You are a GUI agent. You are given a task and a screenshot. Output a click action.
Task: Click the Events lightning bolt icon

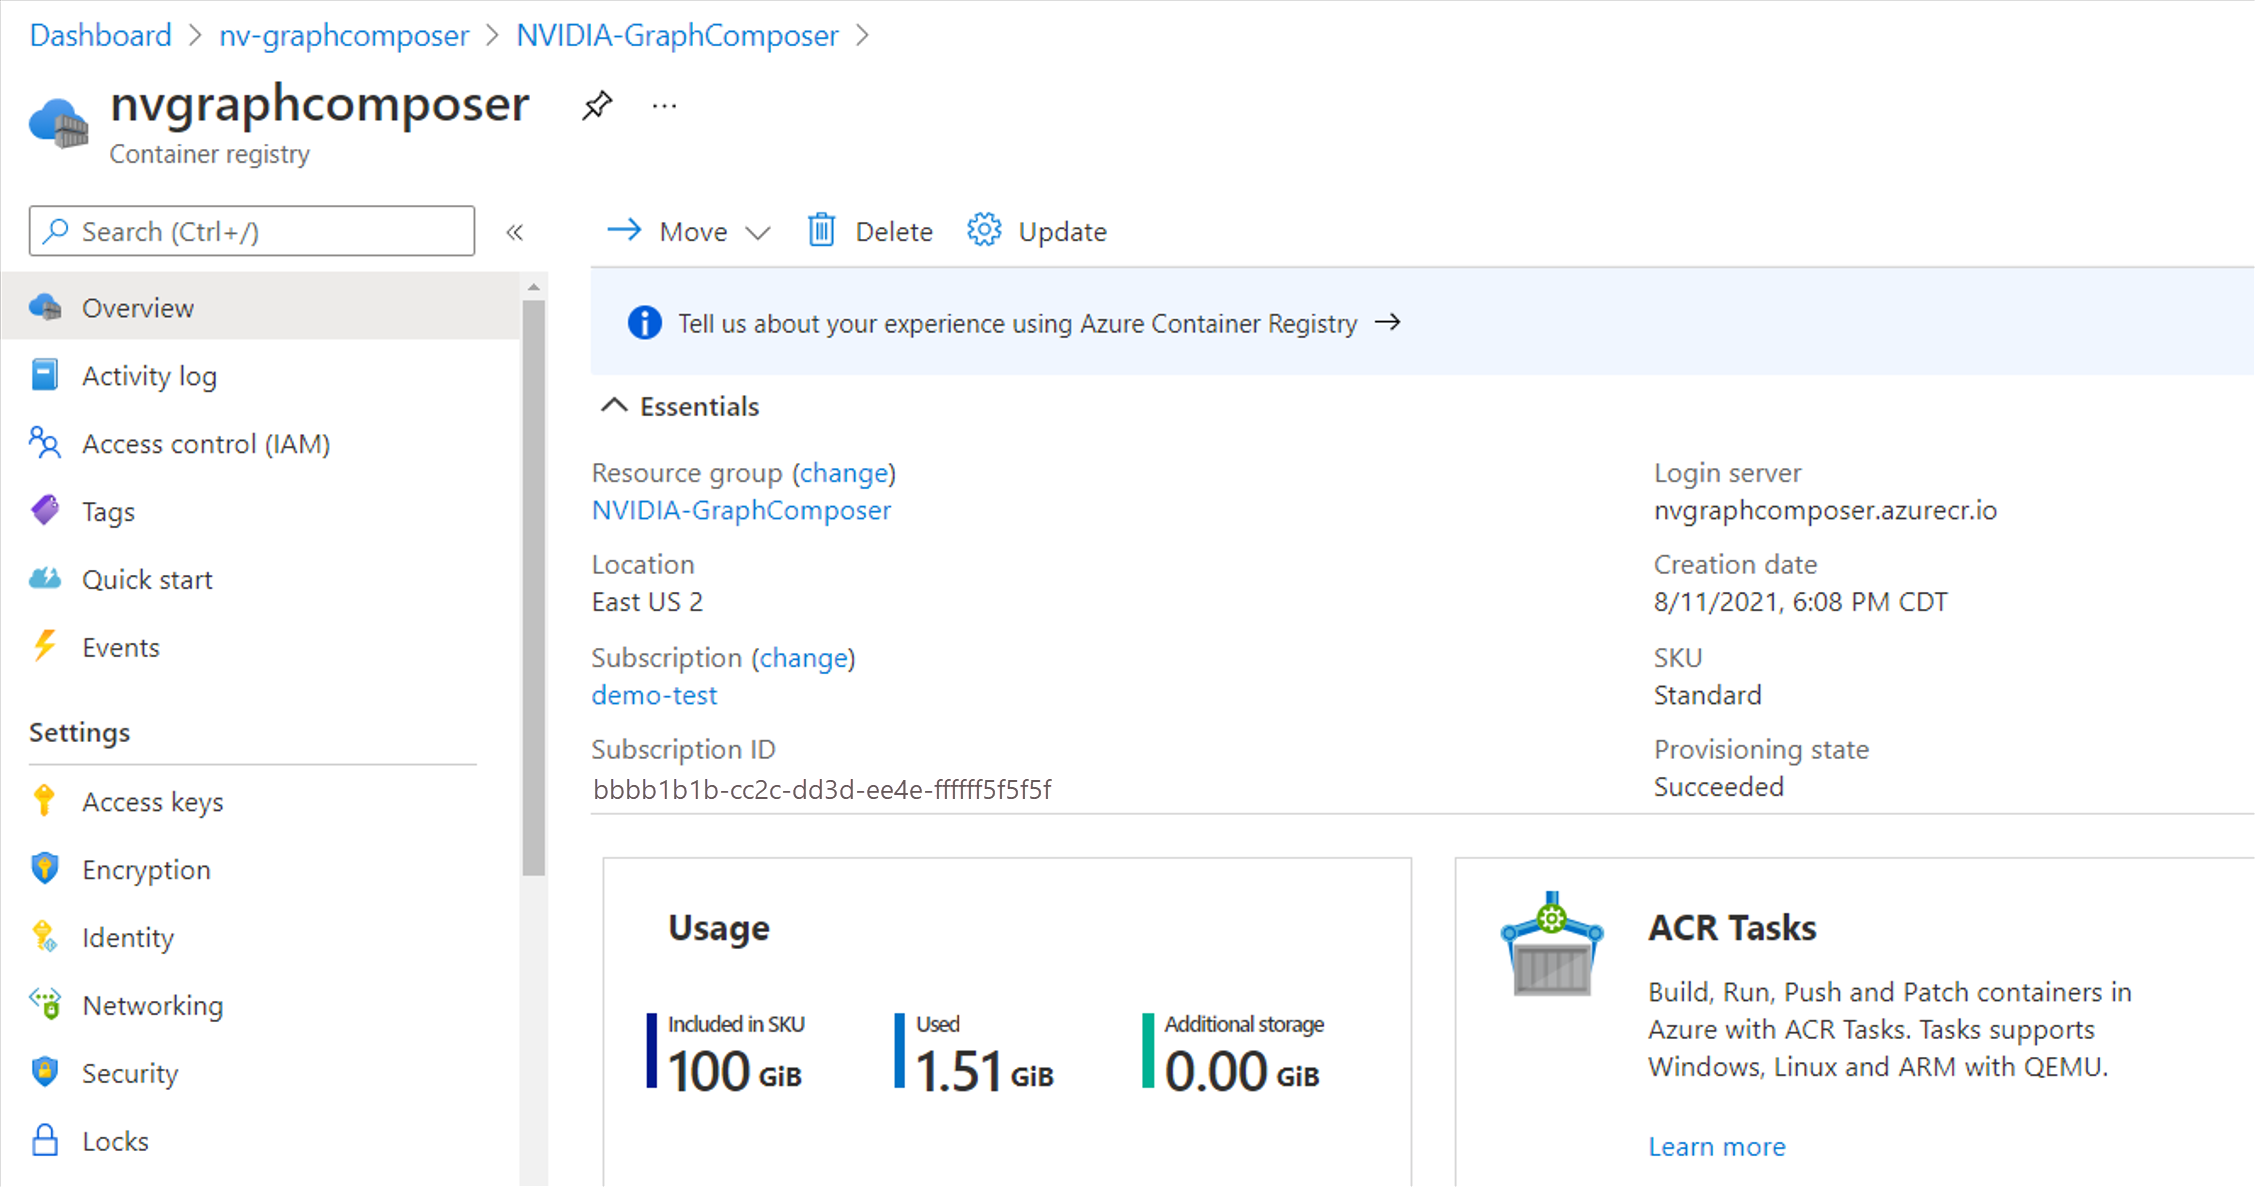(45, 647)
